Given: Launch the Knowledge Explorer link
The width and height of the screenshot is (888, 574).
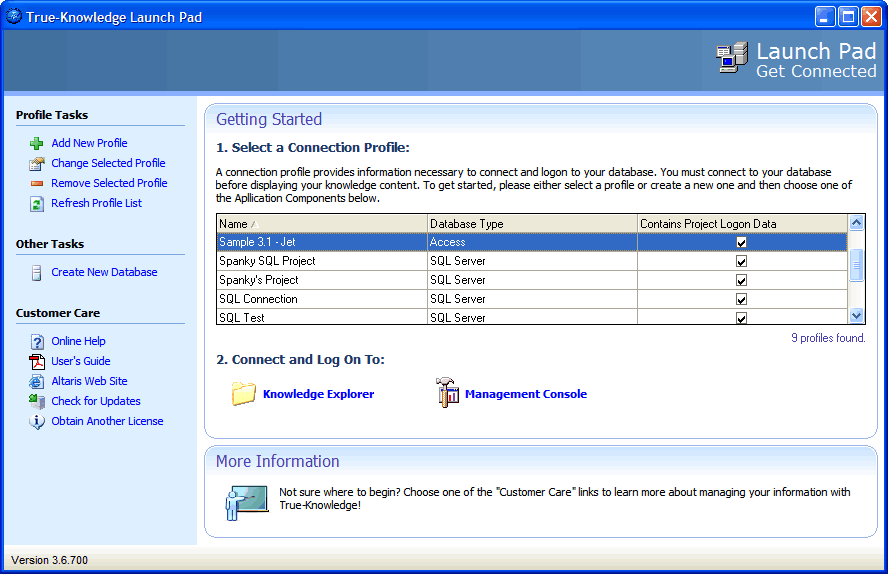Looking at the screenshot, I should (318, 394).
